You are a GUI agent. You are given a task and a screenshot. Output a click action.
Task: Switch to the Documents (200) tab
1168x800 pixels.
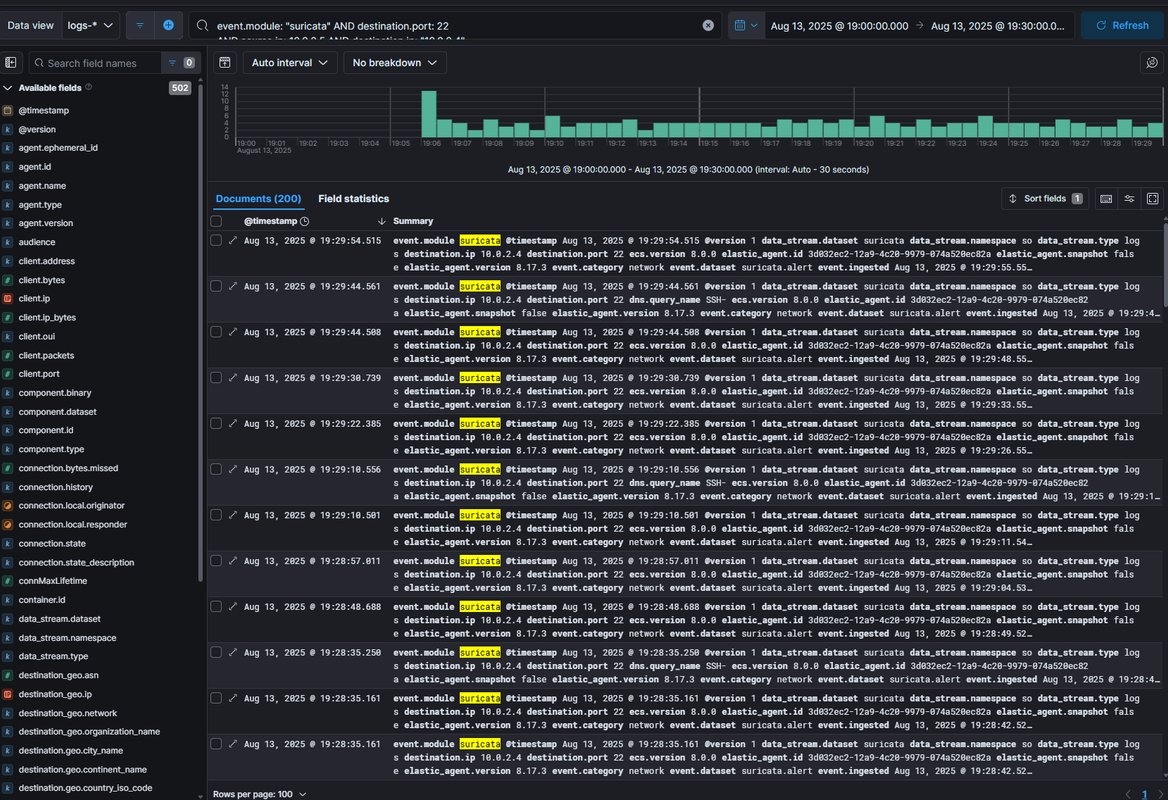point(258,199)
